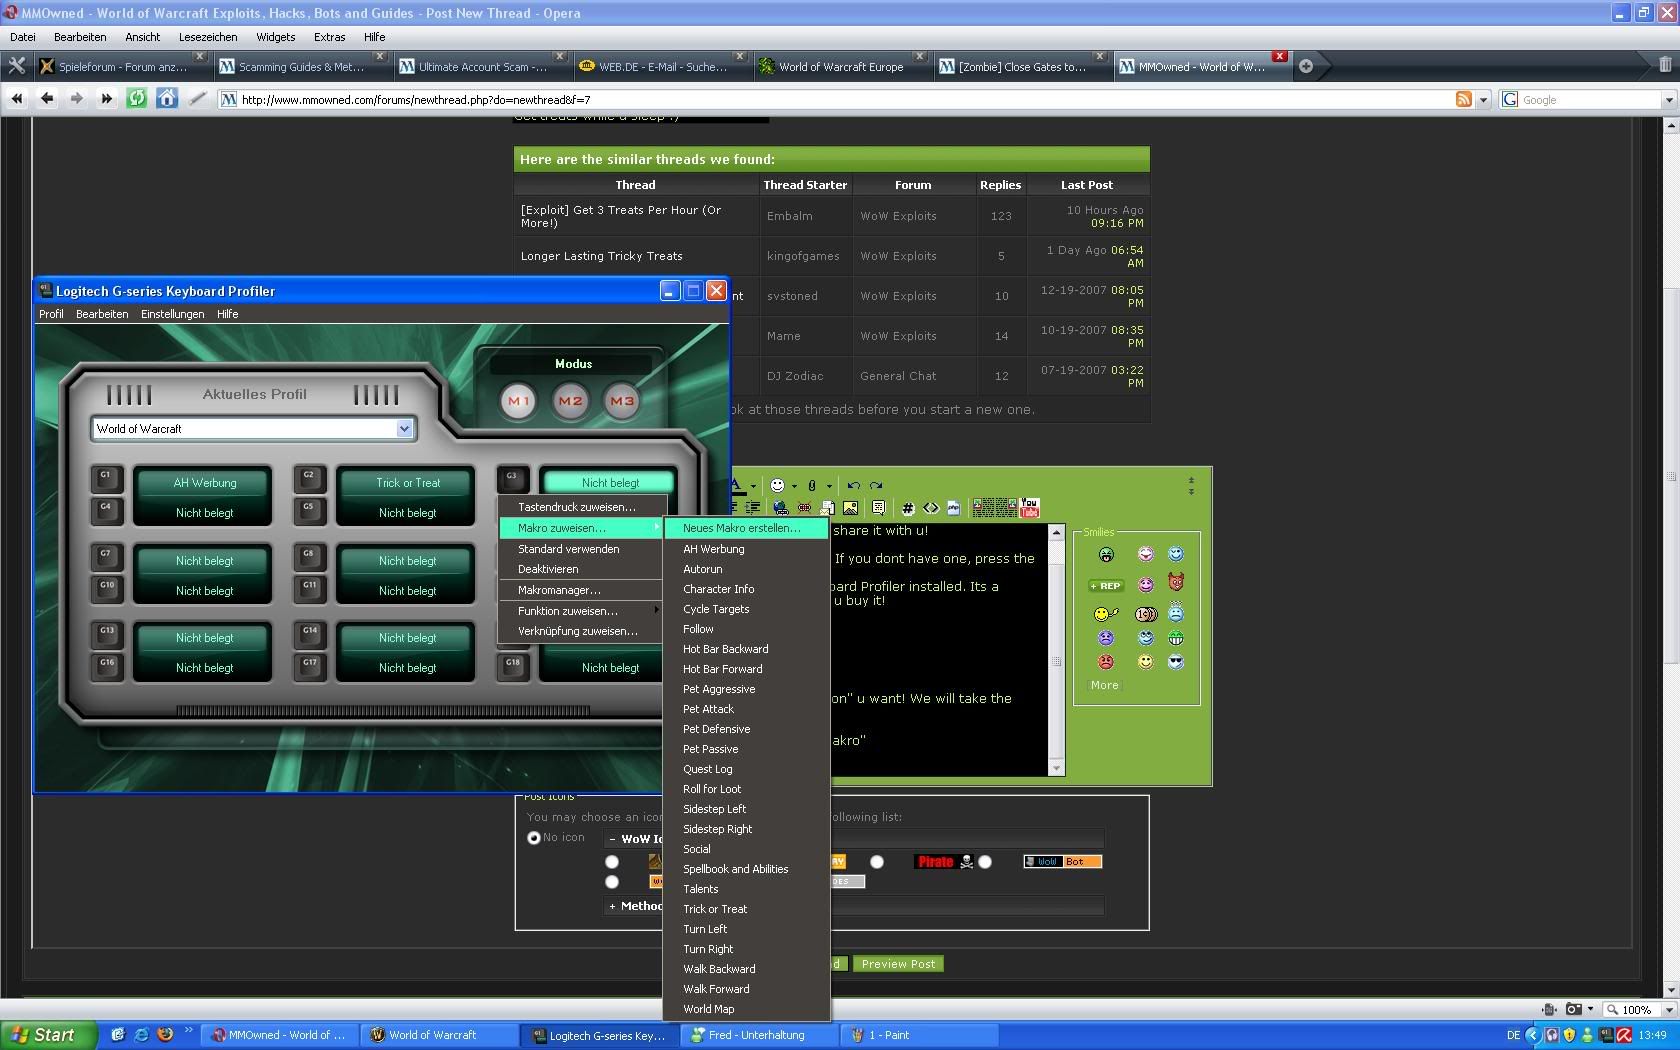Screen dimensions: 1680x1050
Task: Select the M2 mode button
Action: click(x=570, y=401)
